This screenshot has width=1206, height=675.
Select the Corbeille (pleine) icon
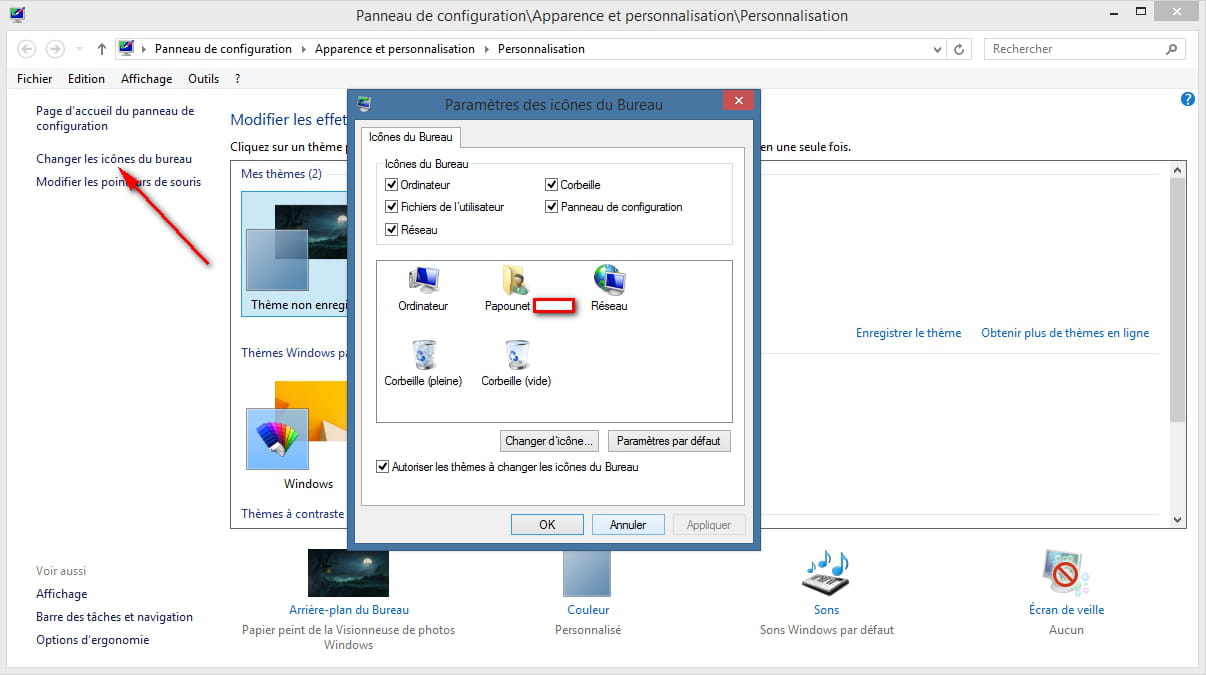(423, 355)
